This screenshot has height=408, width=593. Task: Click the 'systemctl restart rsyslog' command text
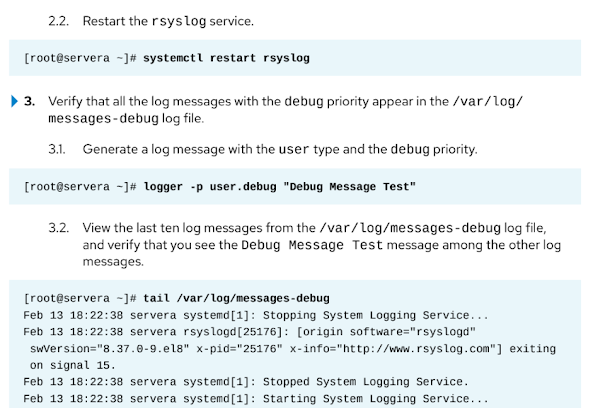[226, 58]
